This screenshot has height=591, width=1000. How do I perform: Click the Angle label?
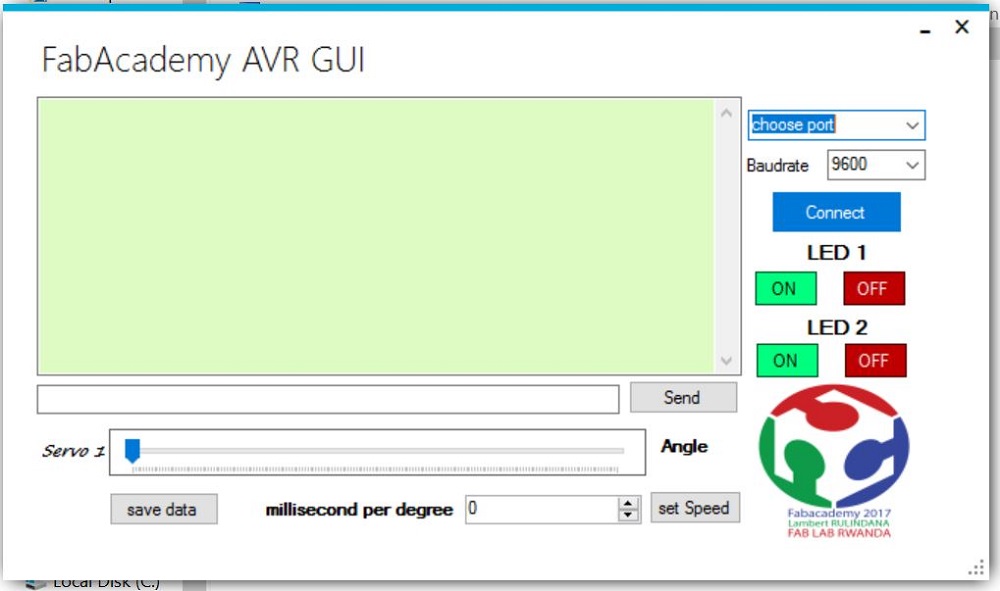[684, 446]
